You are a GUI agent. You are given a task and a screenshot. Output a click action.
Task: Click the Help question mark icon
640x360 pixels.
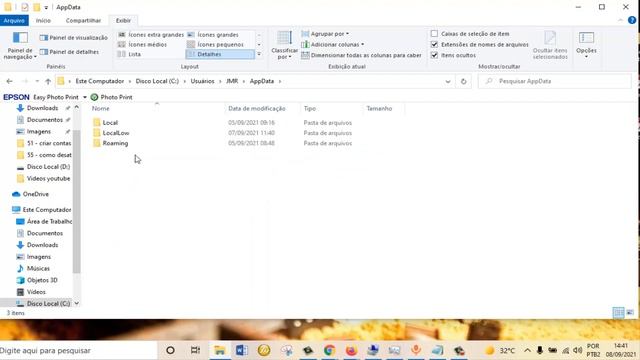coord(632,20)
